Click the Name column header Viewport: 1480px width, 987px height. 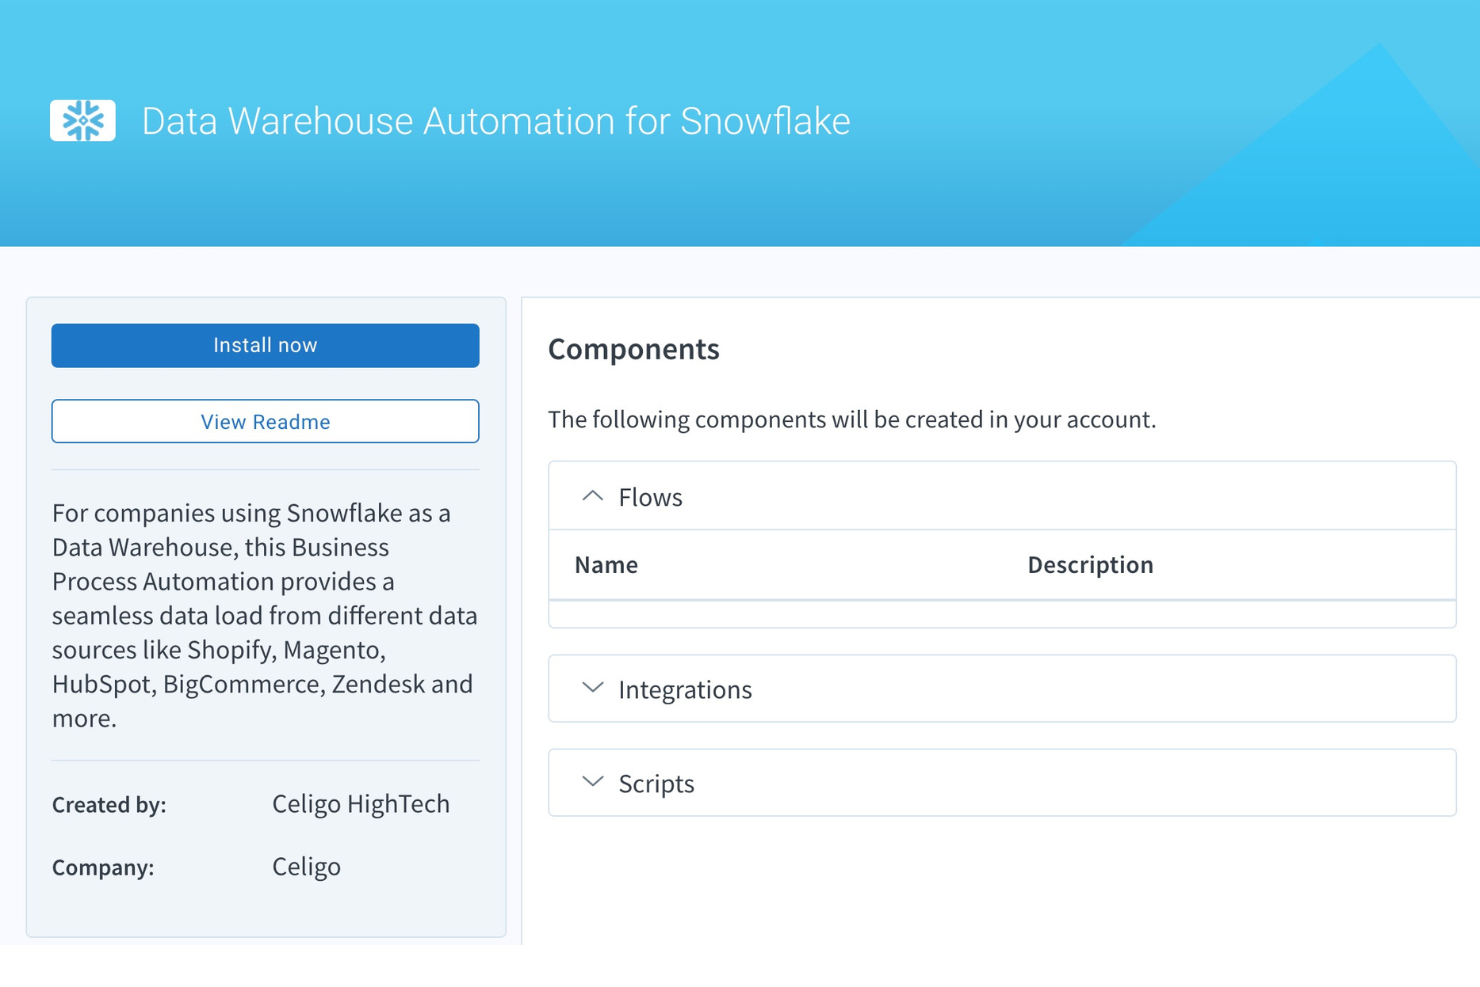(x=606, y=565)
